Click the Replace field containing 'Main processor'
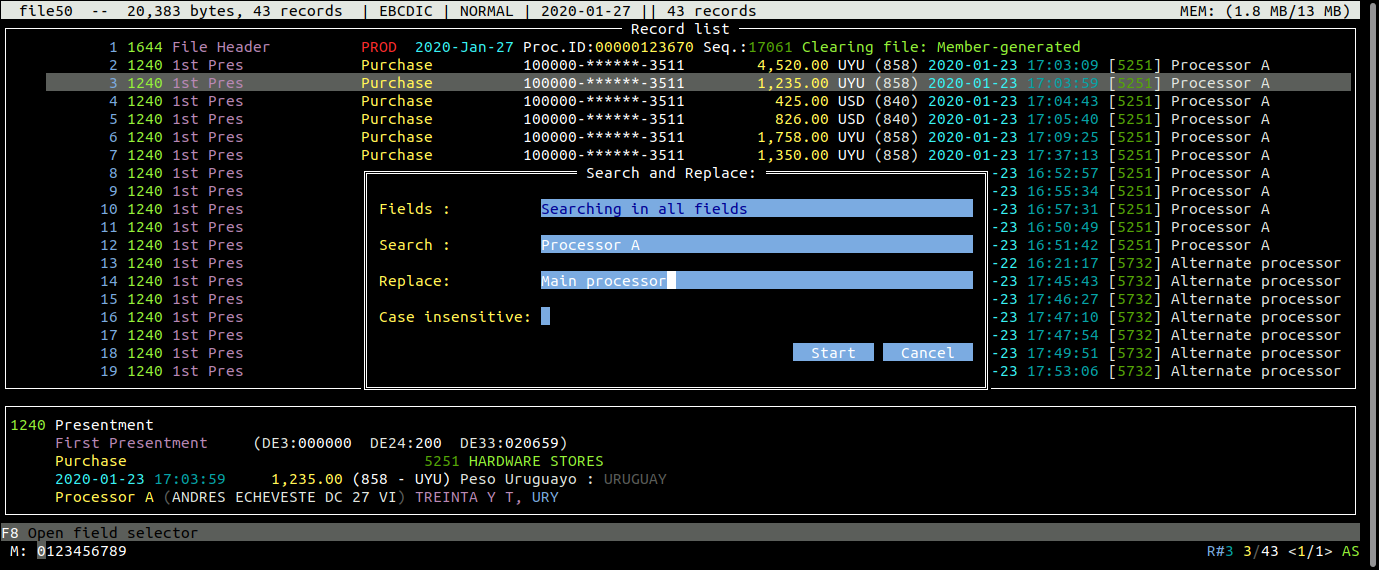The height and width of the screenshot is (570, 1379). tap(756, 281)
